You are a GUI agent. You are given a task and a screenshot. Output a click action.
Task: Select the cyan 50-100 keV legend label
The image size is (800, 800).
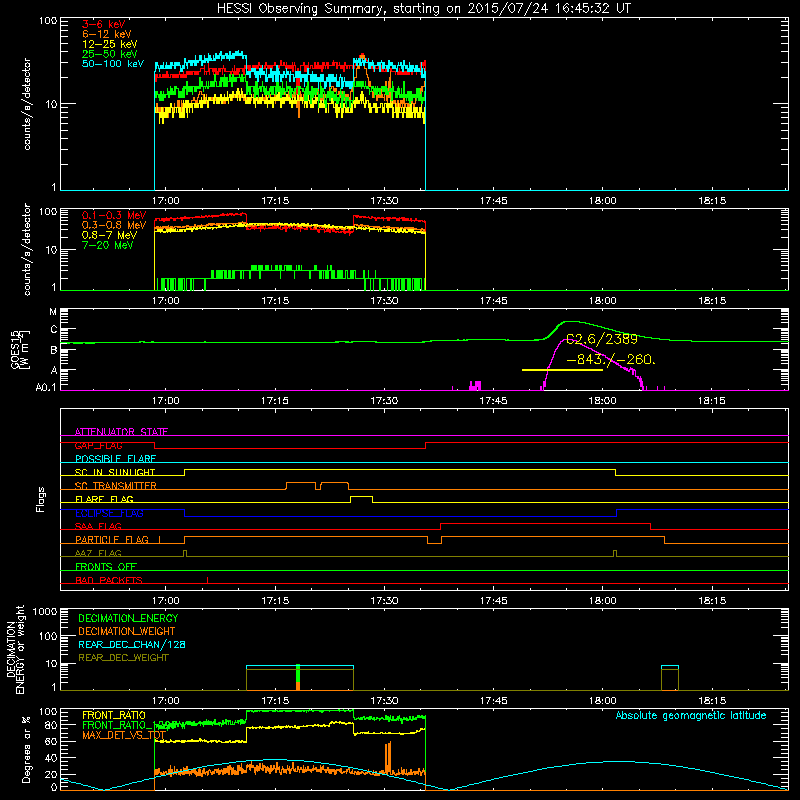[113, 64]
